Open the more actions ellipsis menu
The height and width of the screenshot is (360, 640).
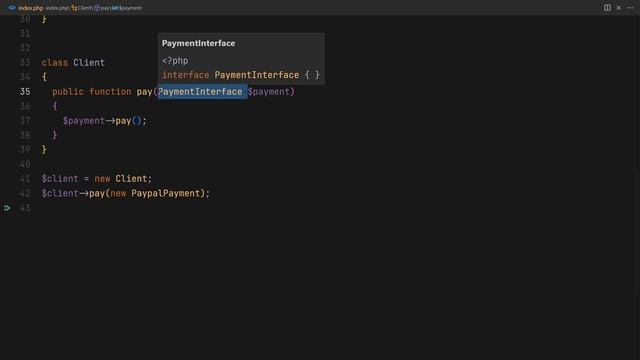tap(630, 8)
